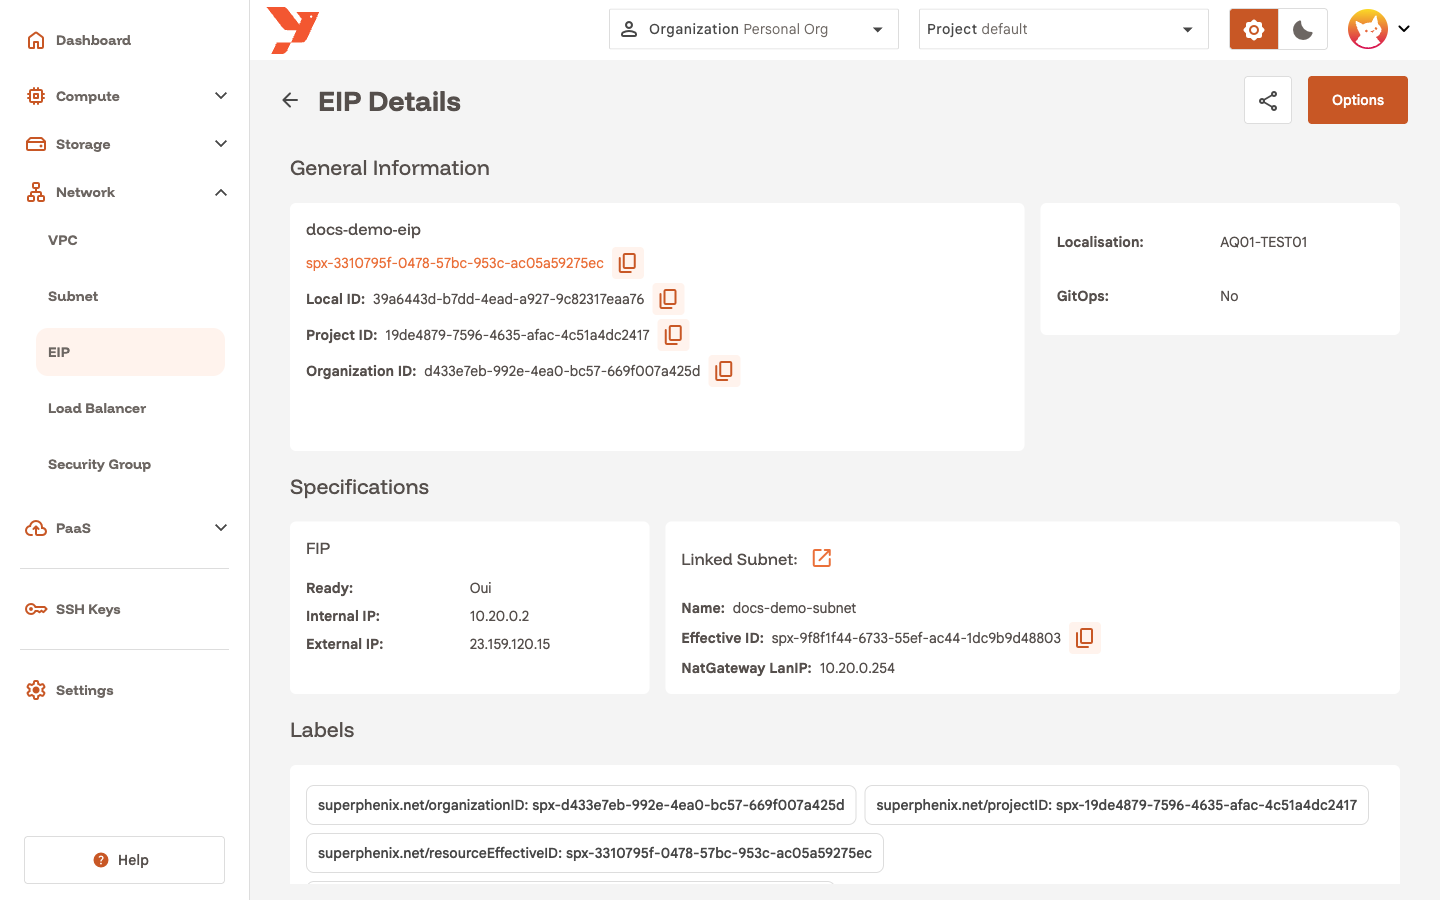Click the projectID label chip

pyautogui.click(x=1116, y=805)
